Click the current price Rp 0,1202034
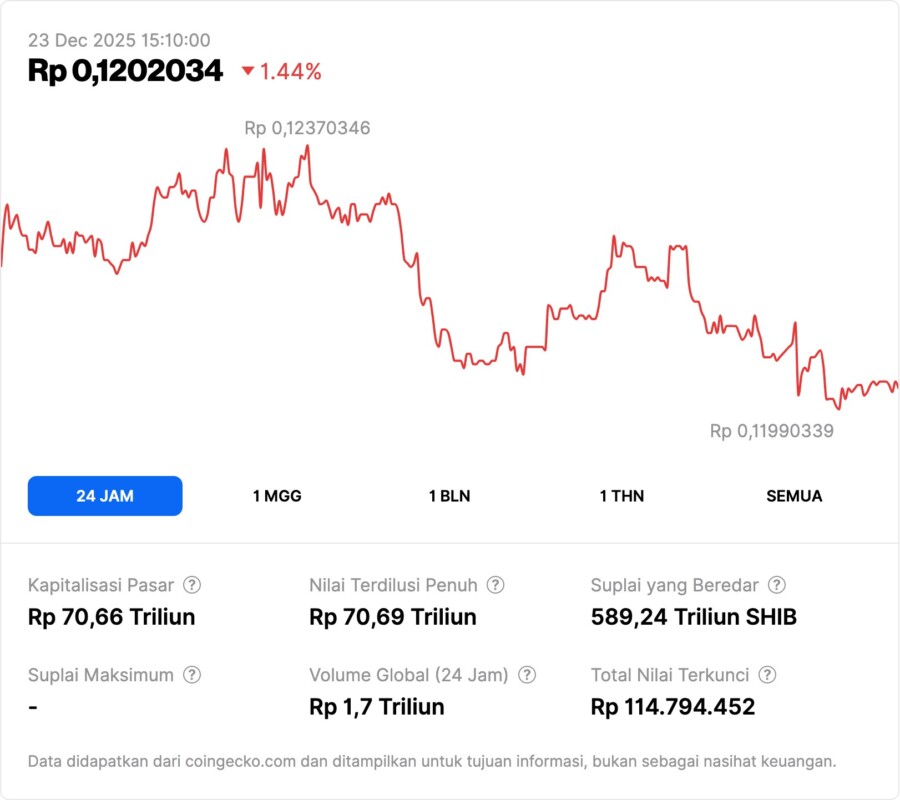 125,71
